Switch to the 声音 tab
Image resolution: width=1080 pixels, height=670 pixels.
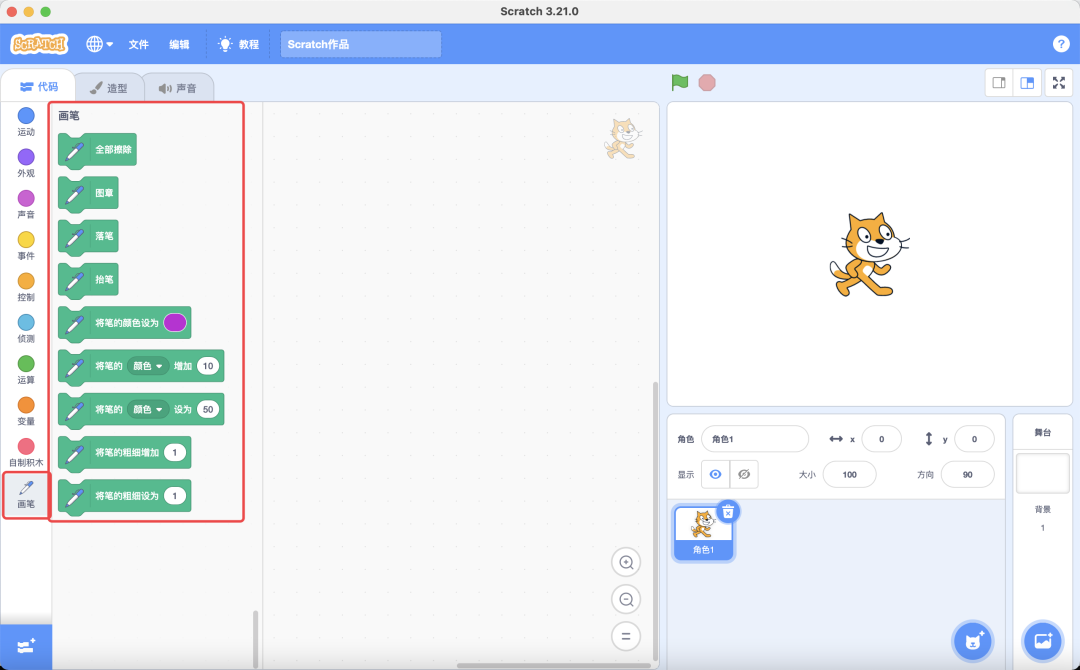(x=178, y=88)
